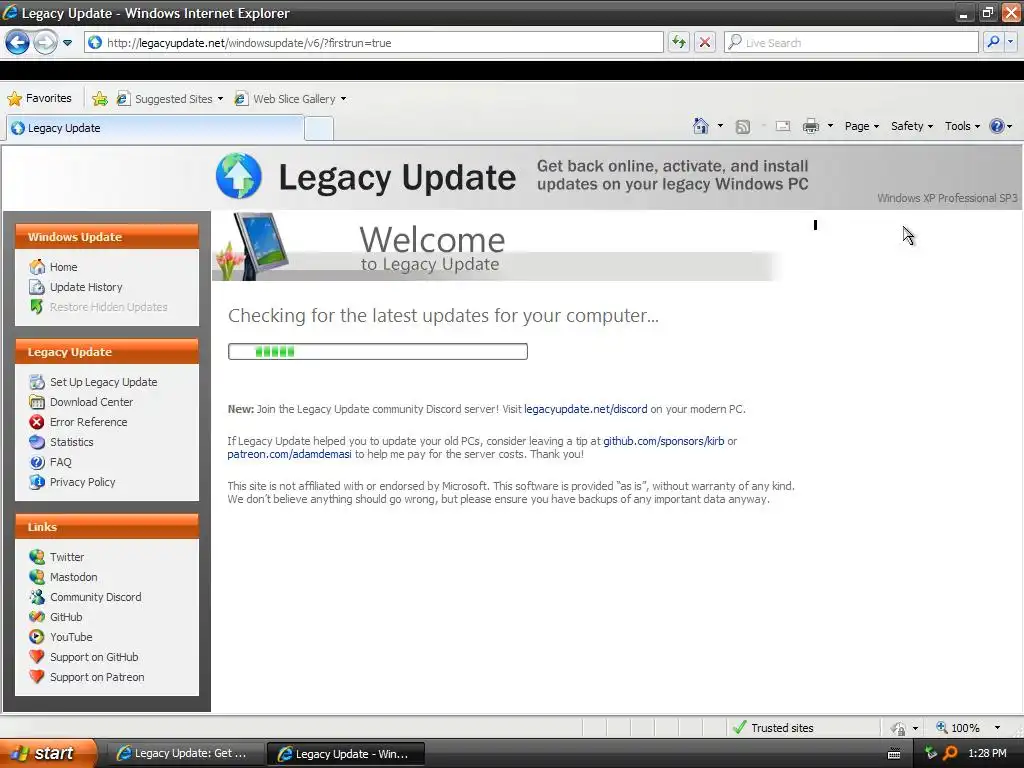Open Support on GitHub link

[94, 657]
